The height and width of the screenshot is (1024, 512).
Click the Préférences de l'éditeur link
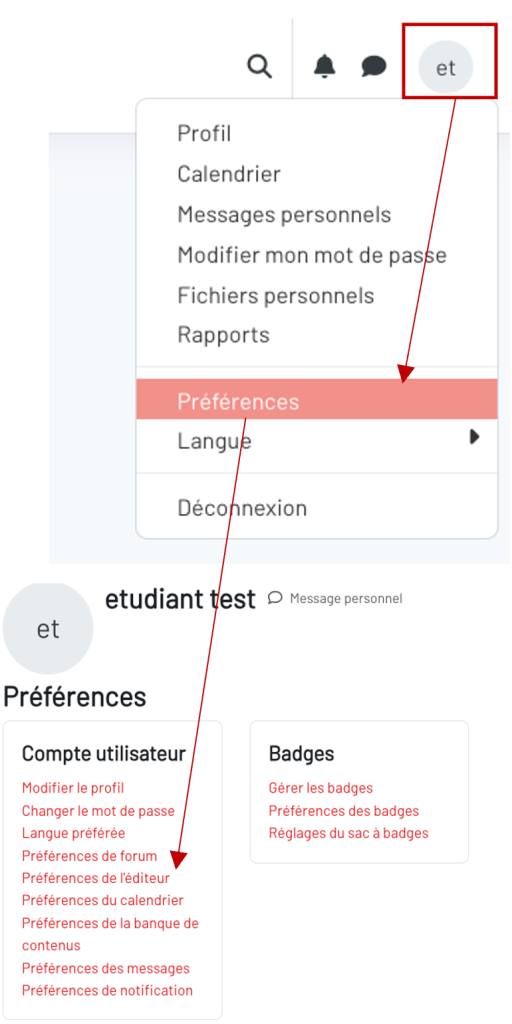pyautogui.click(x=96, y=878)
